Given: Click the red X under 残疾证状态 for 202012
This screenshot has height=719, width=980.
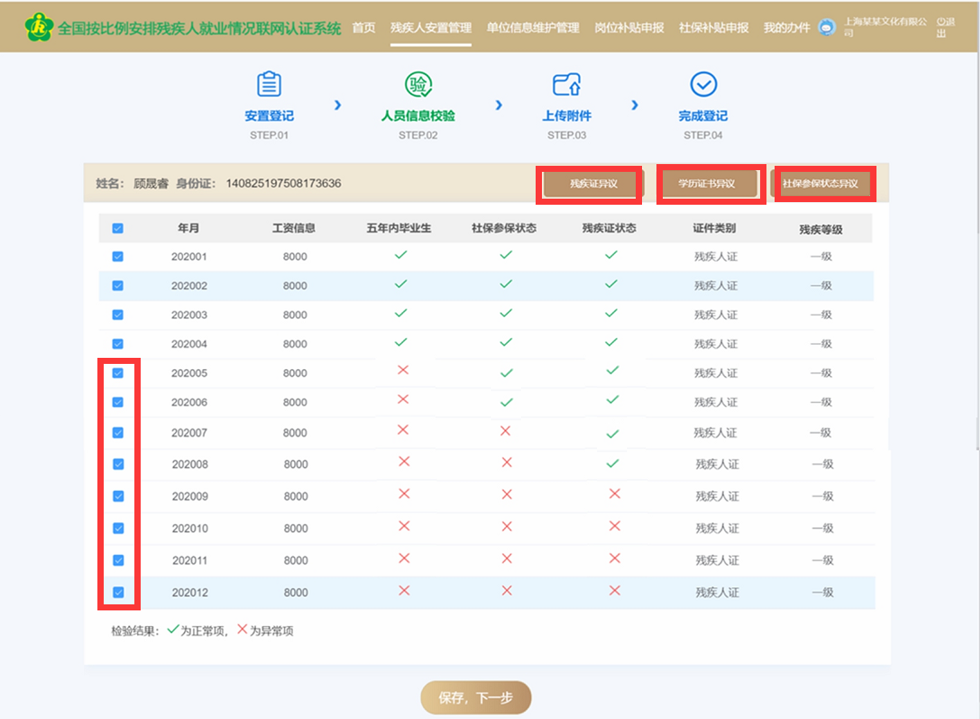Looking at the screenshot, I should coord(614,591).
